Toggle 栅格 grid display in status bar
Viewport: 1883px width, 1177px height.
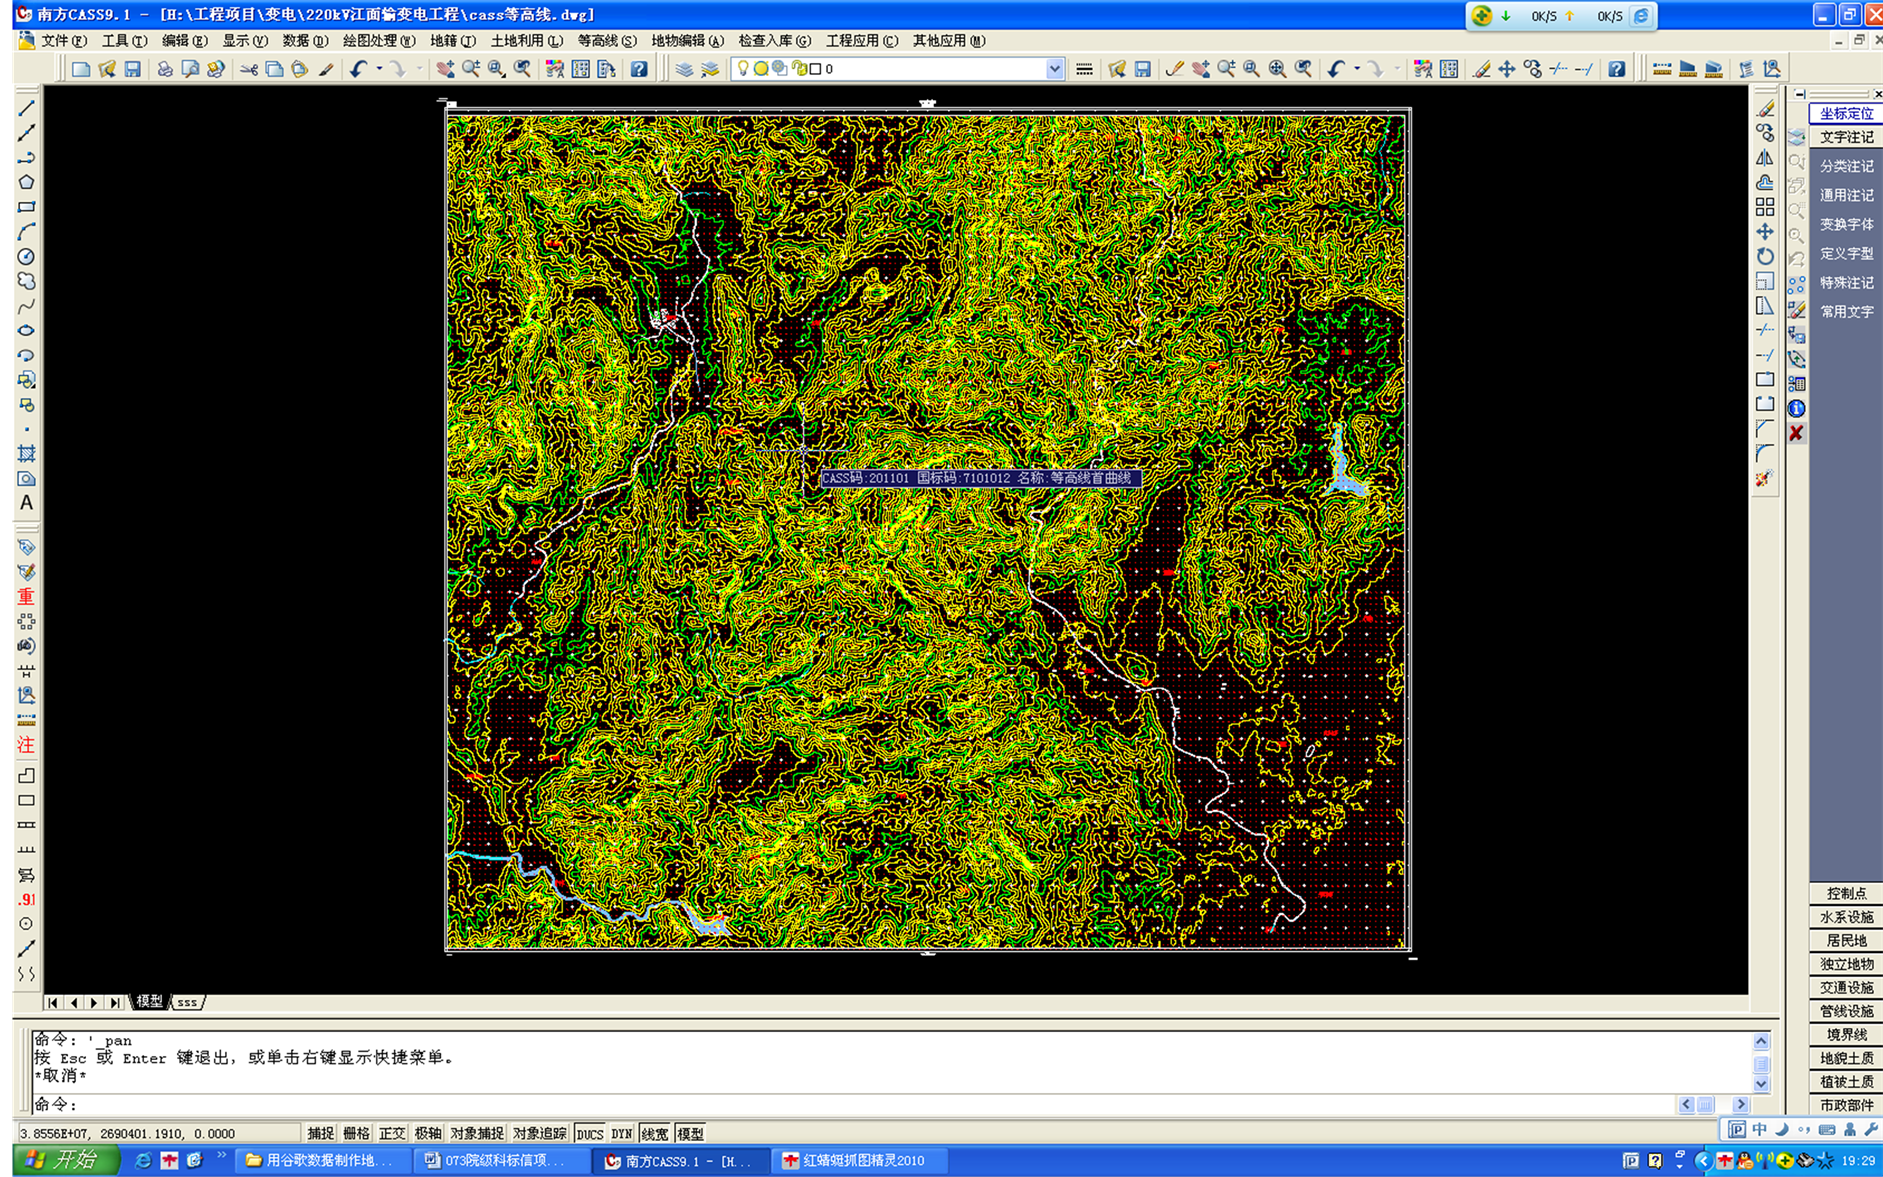(356, 1133)
